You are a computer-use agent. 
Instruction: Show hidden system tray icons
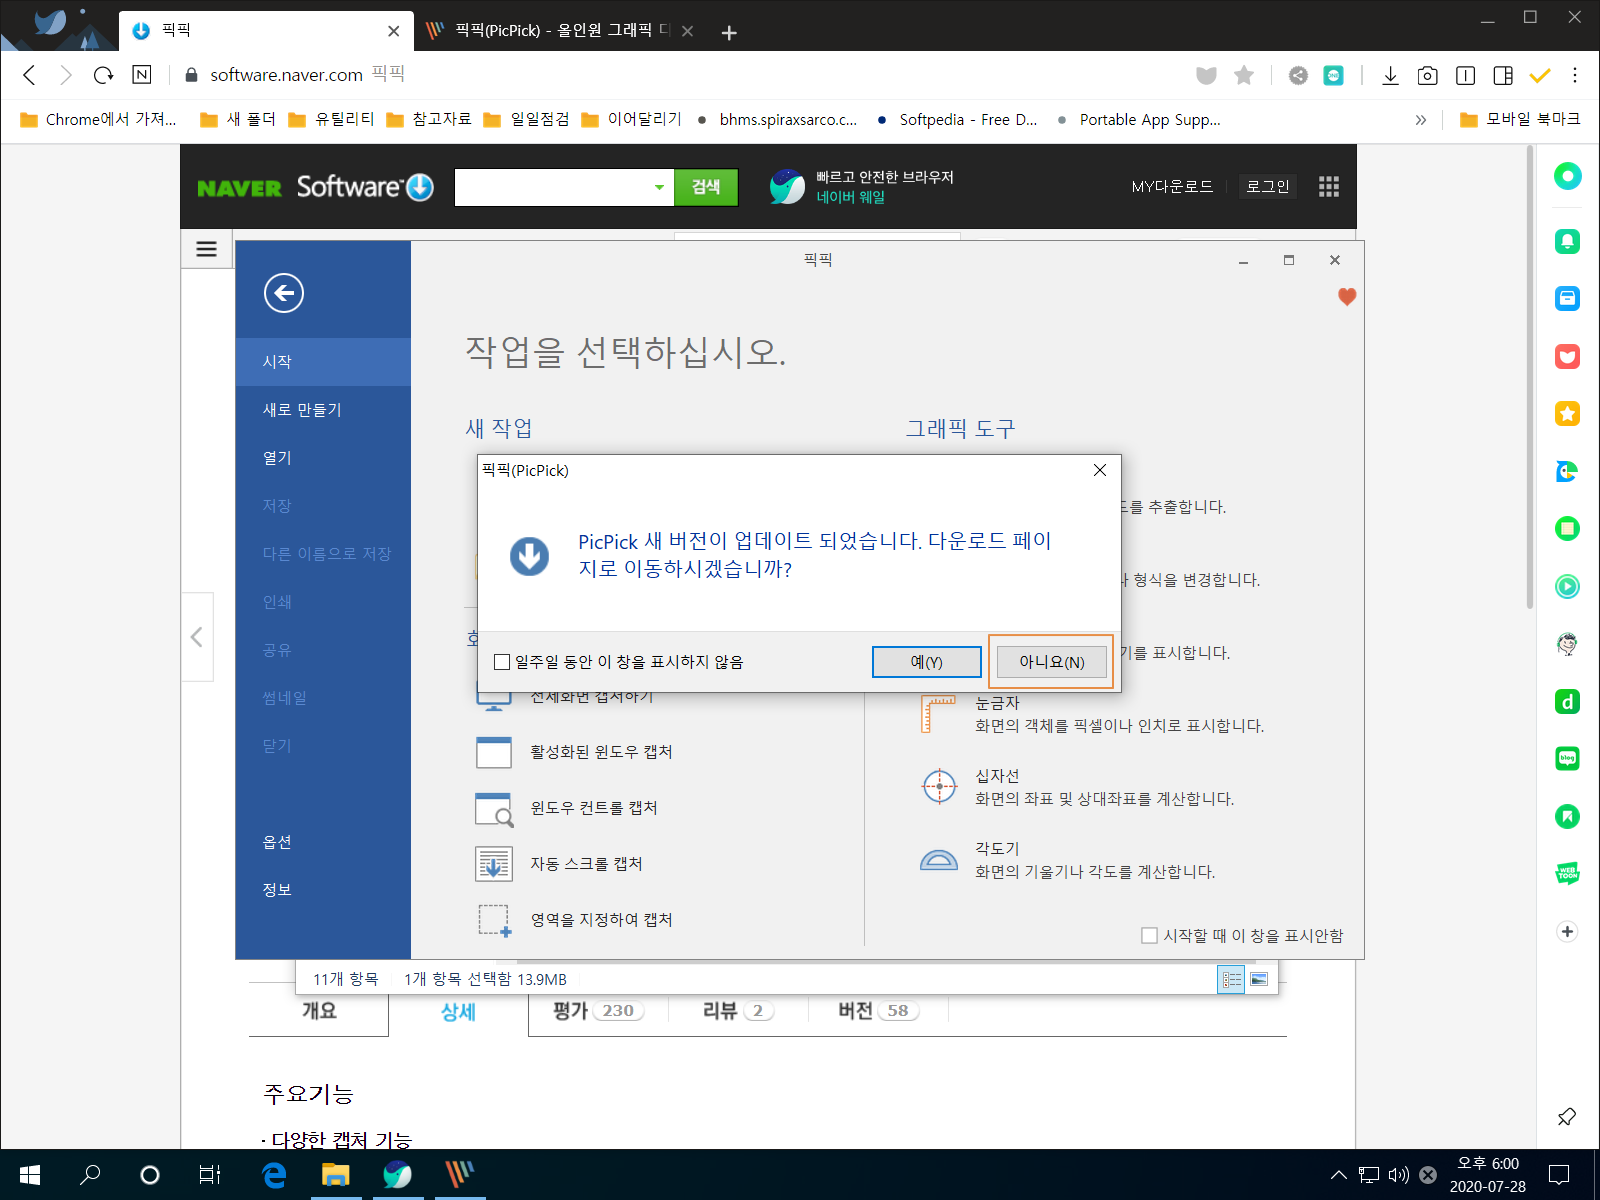pyautogui.click(x=1338, y=1175)
